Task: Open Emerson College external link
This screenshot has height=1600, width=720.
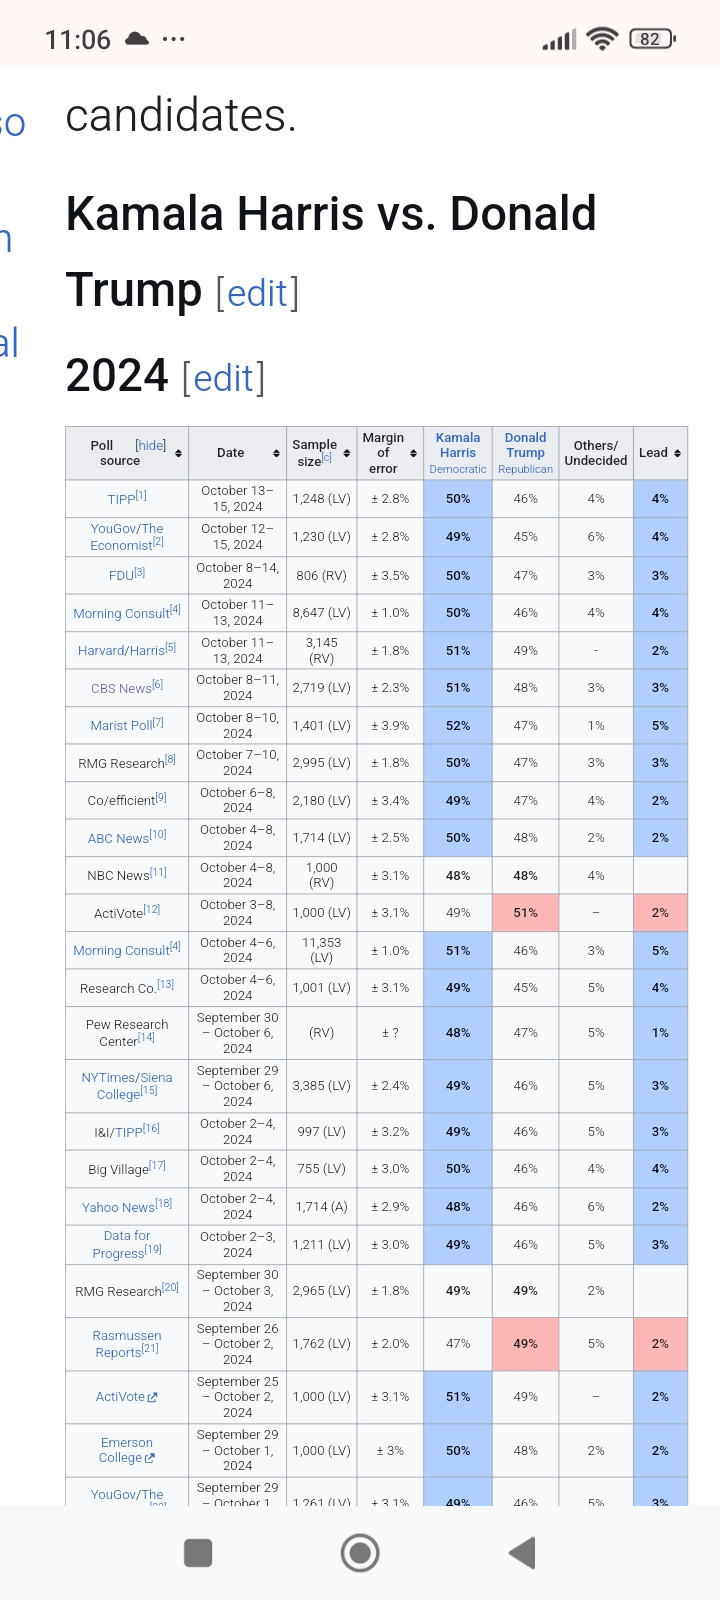Action: point(127,1450)
